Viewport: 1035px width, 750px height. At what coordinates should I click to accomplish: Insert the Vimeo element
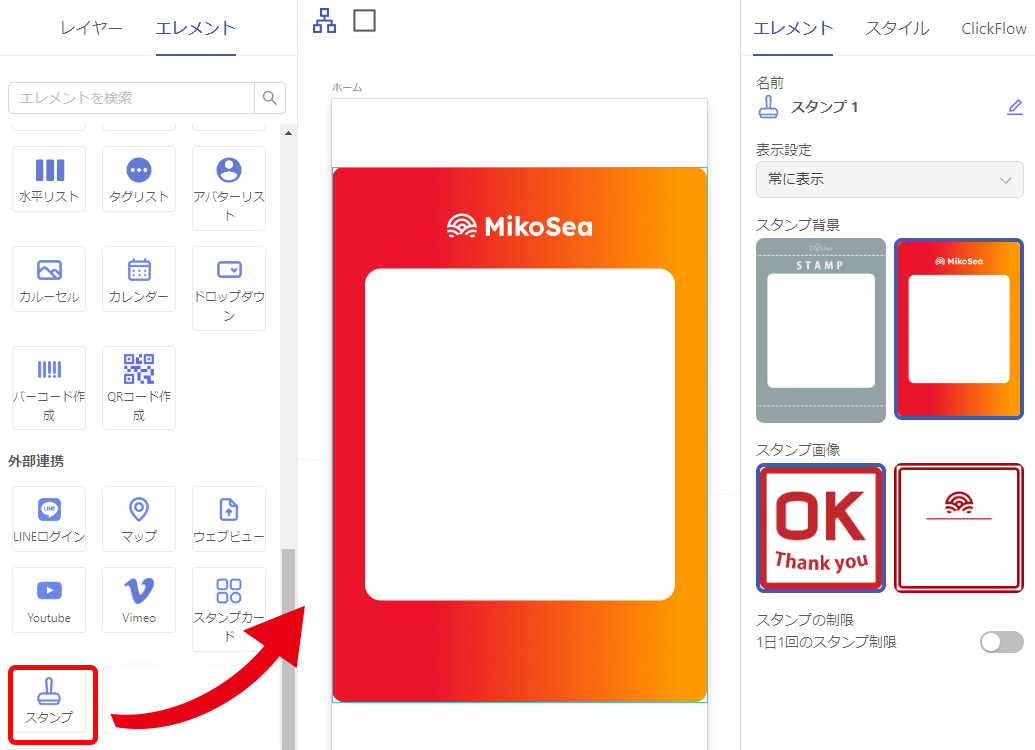click(139, 600)
